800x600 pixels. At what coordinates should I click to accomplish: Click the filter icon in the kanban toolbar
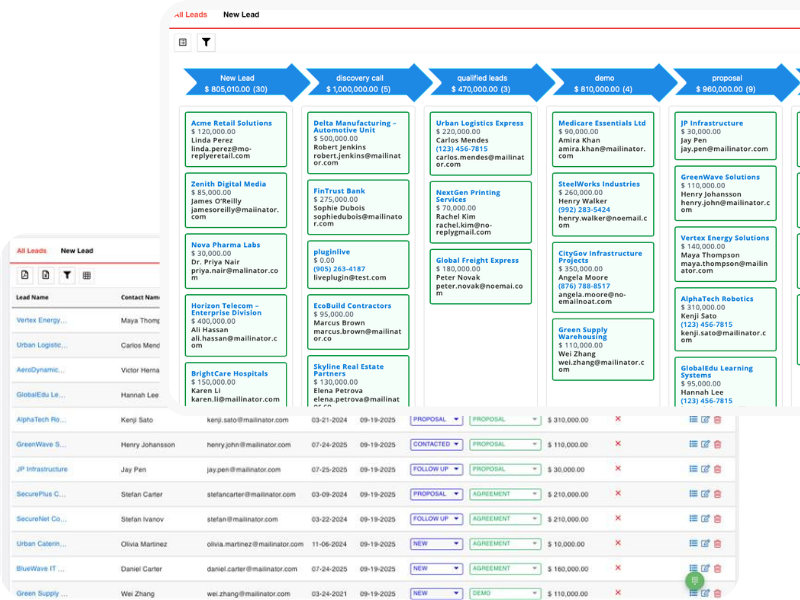(x=206, y=42)
